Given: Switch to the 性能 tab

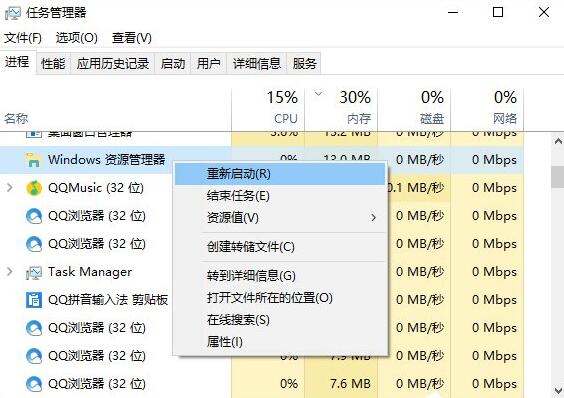Looking at the screenshot, I should tap(53, 64).
